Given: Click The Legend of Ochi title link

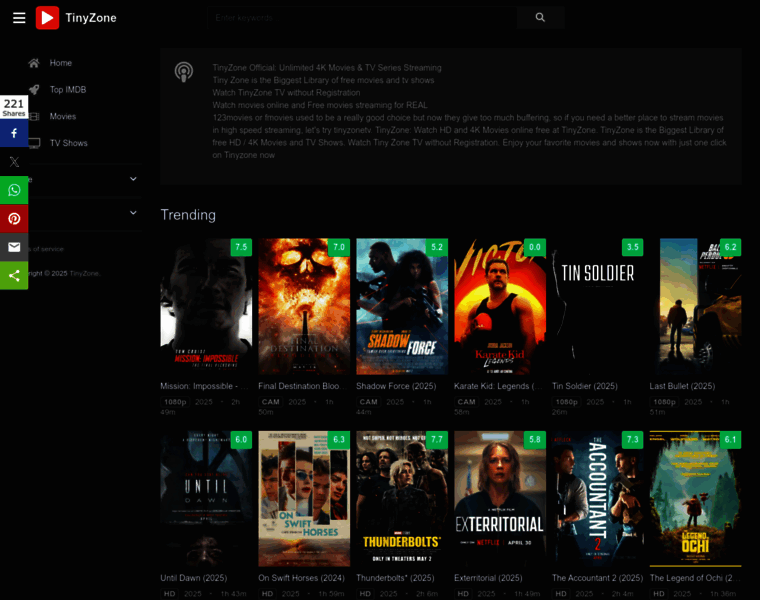Looking at the screenshot, I should pyautogui.click(x=695, y=578).
